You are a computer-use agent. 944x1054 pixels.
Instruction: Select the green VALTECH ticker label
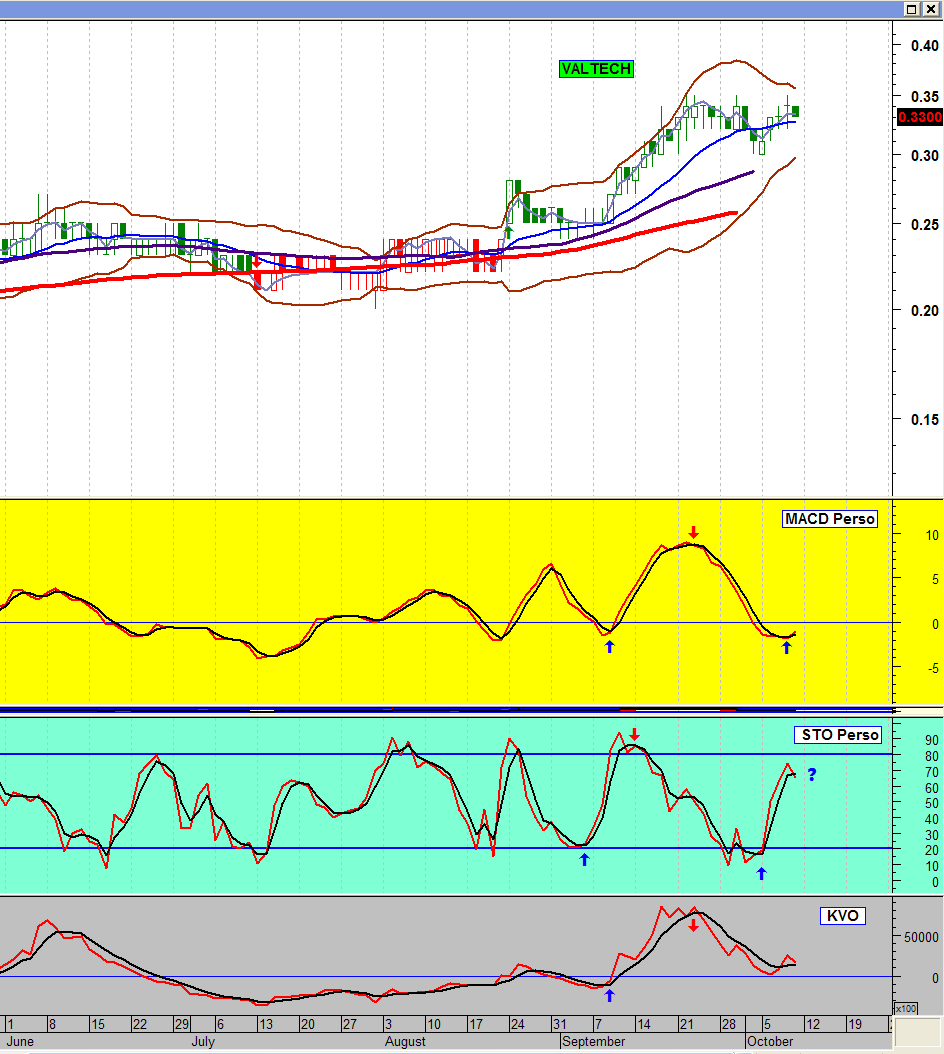pyautogui.click(x=596, y=69)
